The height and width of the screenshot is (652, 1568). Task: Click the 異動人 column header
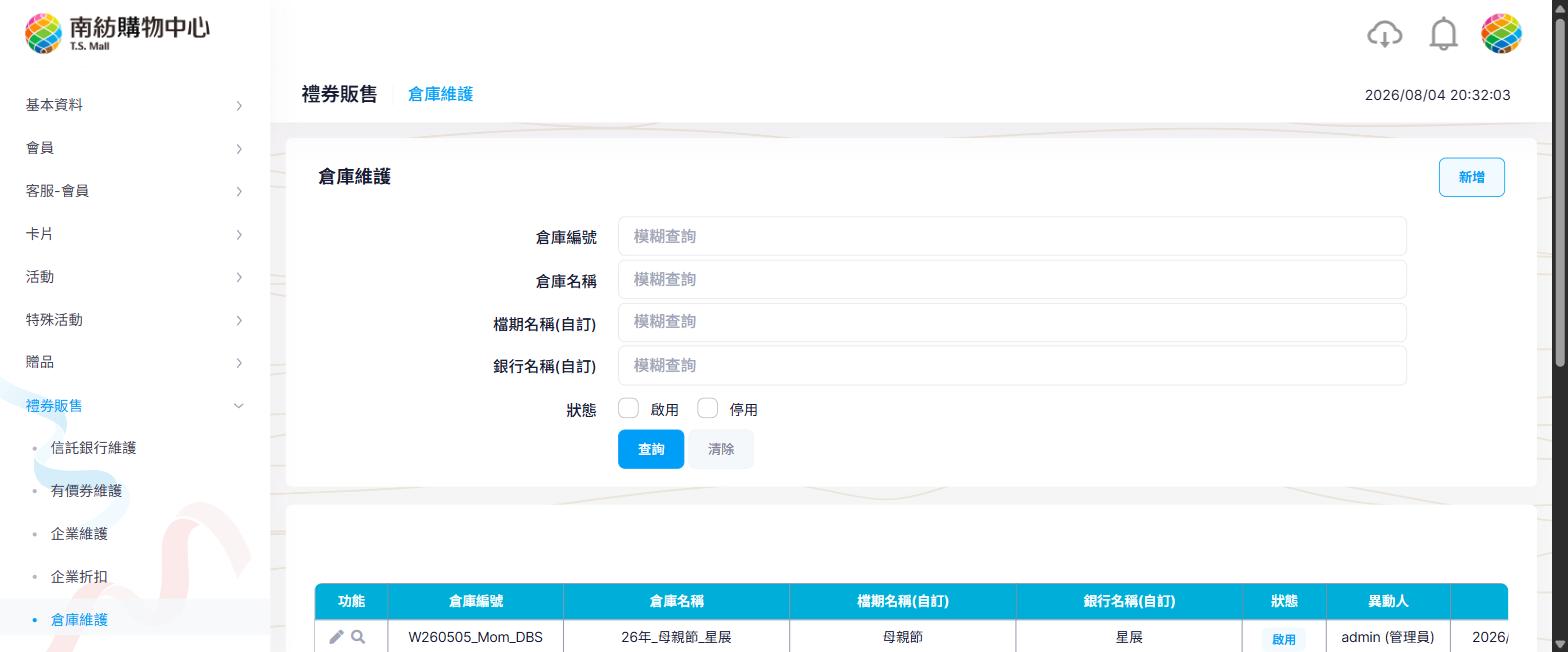pyautogui.click(x=1388, y=601)
